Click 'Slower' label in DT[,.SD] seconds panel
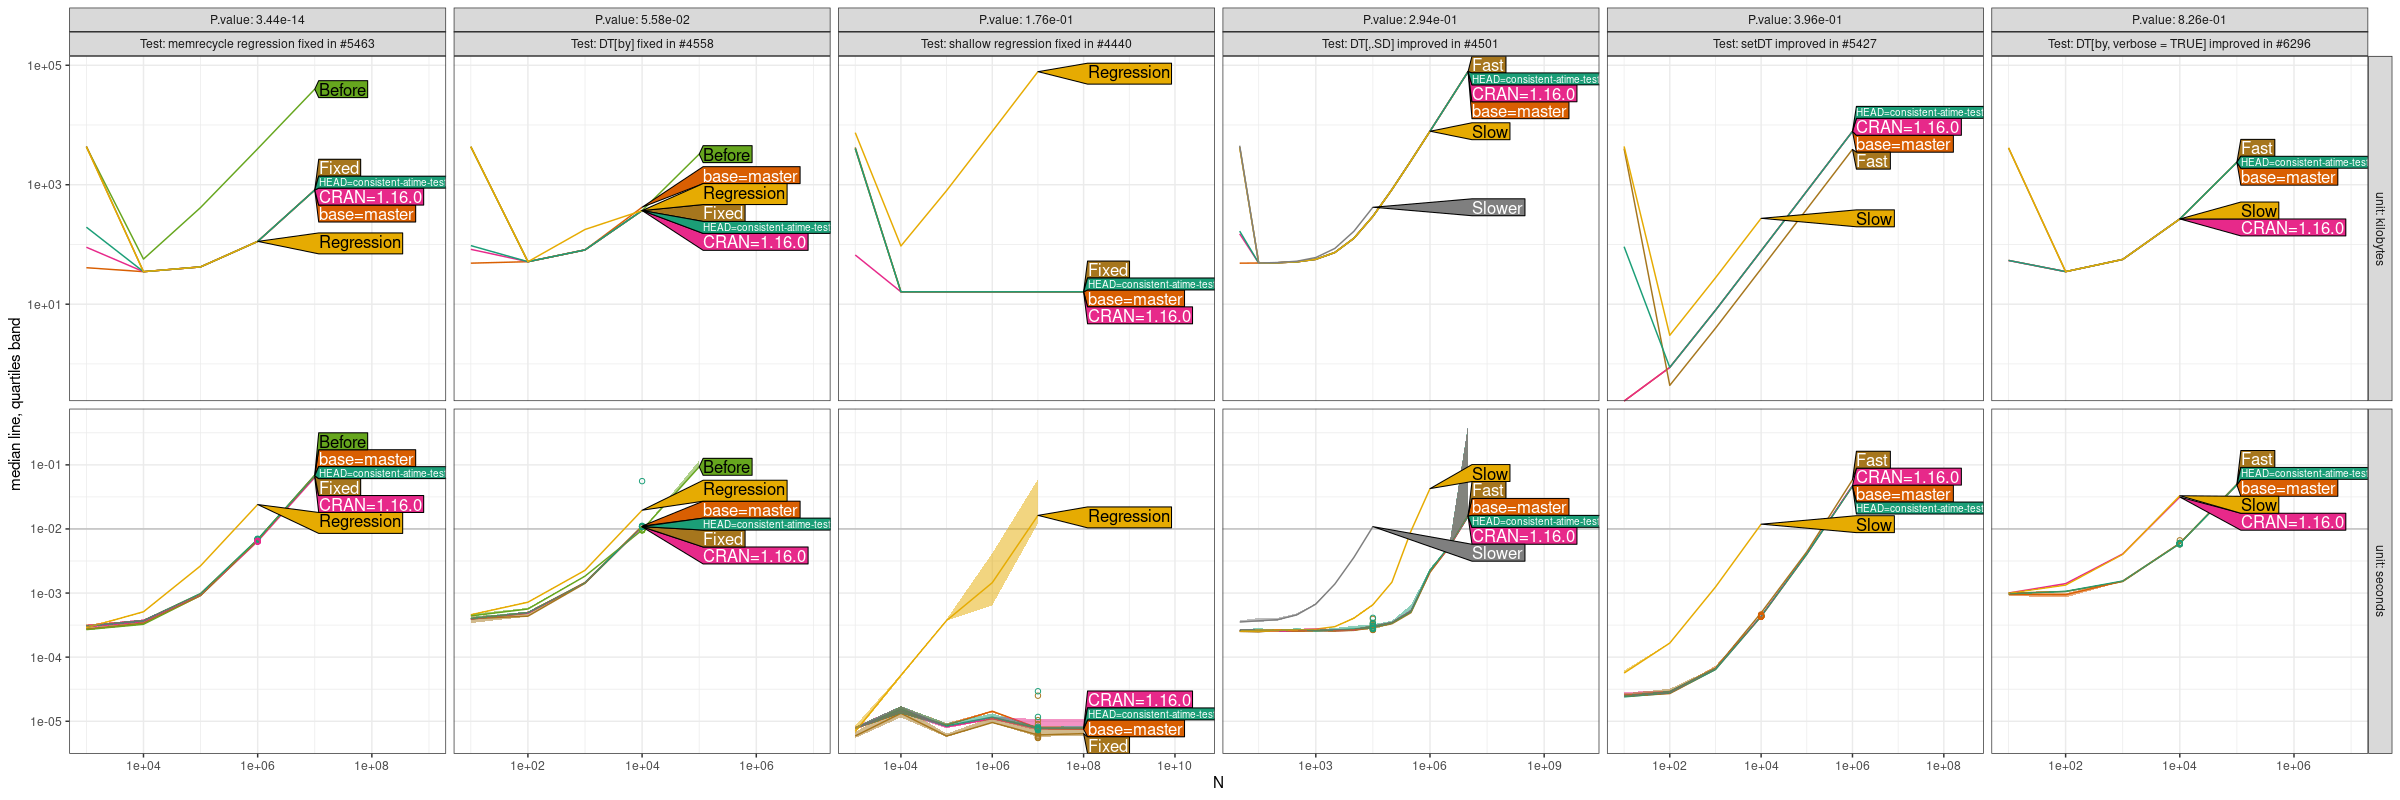 click(x=1497, y=553)
